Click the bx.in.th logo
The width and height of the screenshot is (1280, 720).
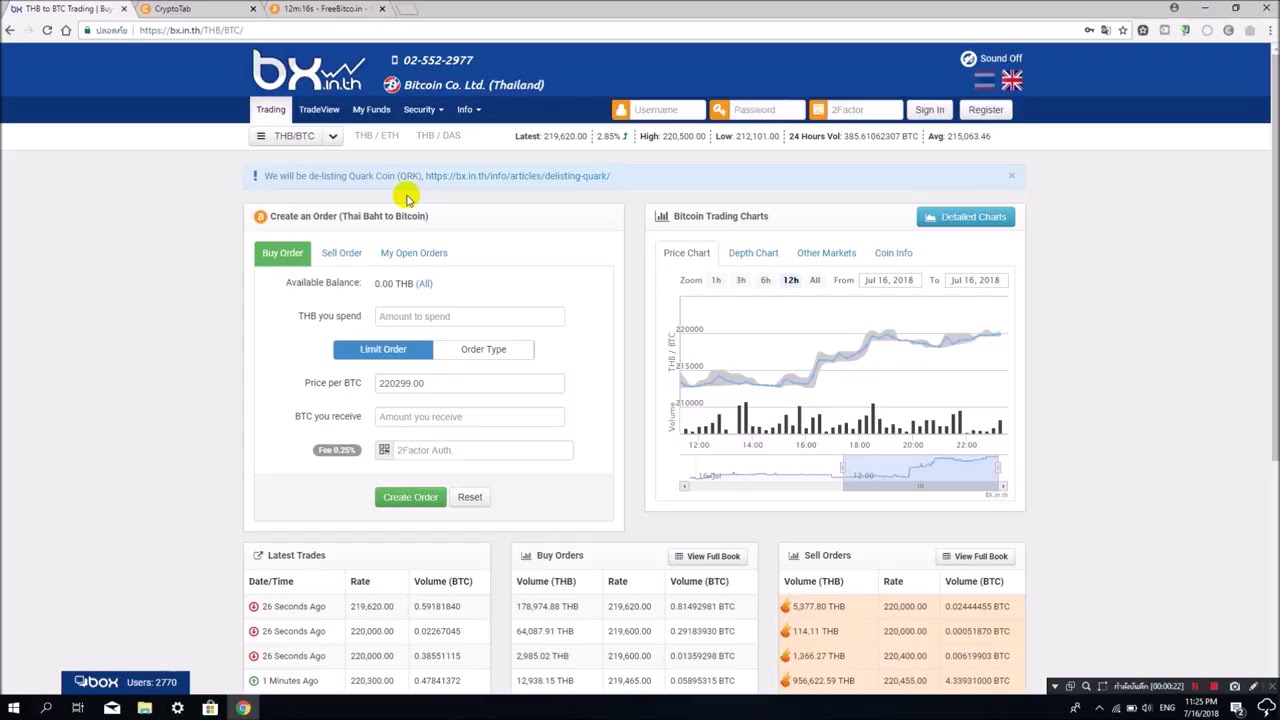tap(308, 71)
